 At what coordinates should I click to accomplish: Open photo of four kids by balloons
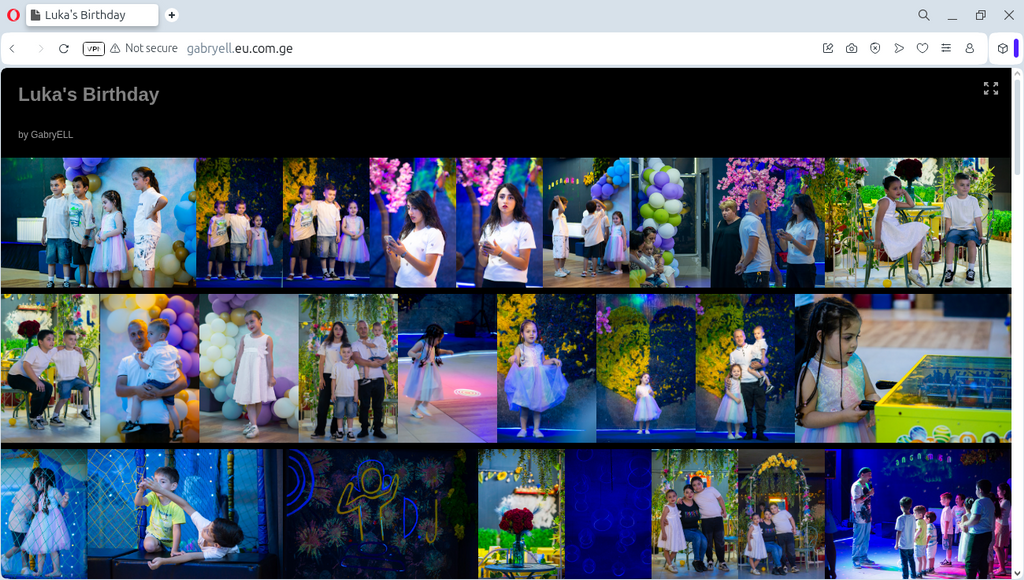coord(98,223)
